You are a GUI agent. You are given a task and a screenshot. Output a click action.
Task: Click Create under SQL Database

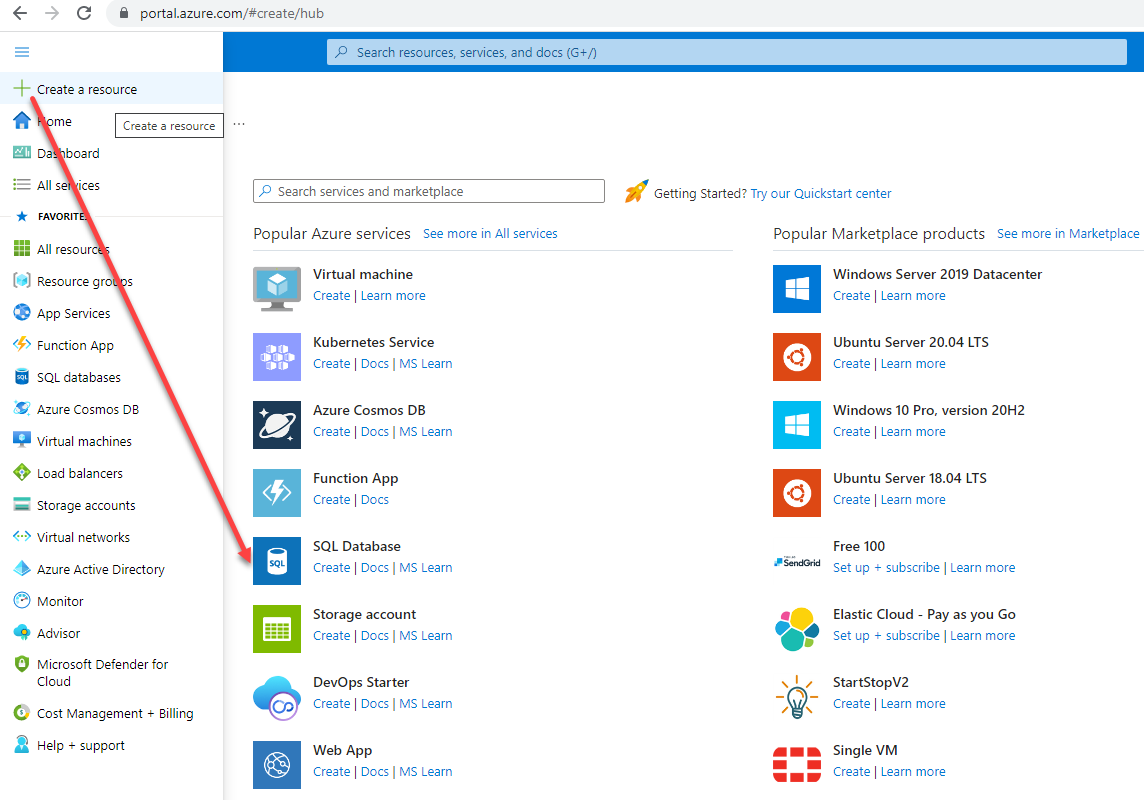331,567
